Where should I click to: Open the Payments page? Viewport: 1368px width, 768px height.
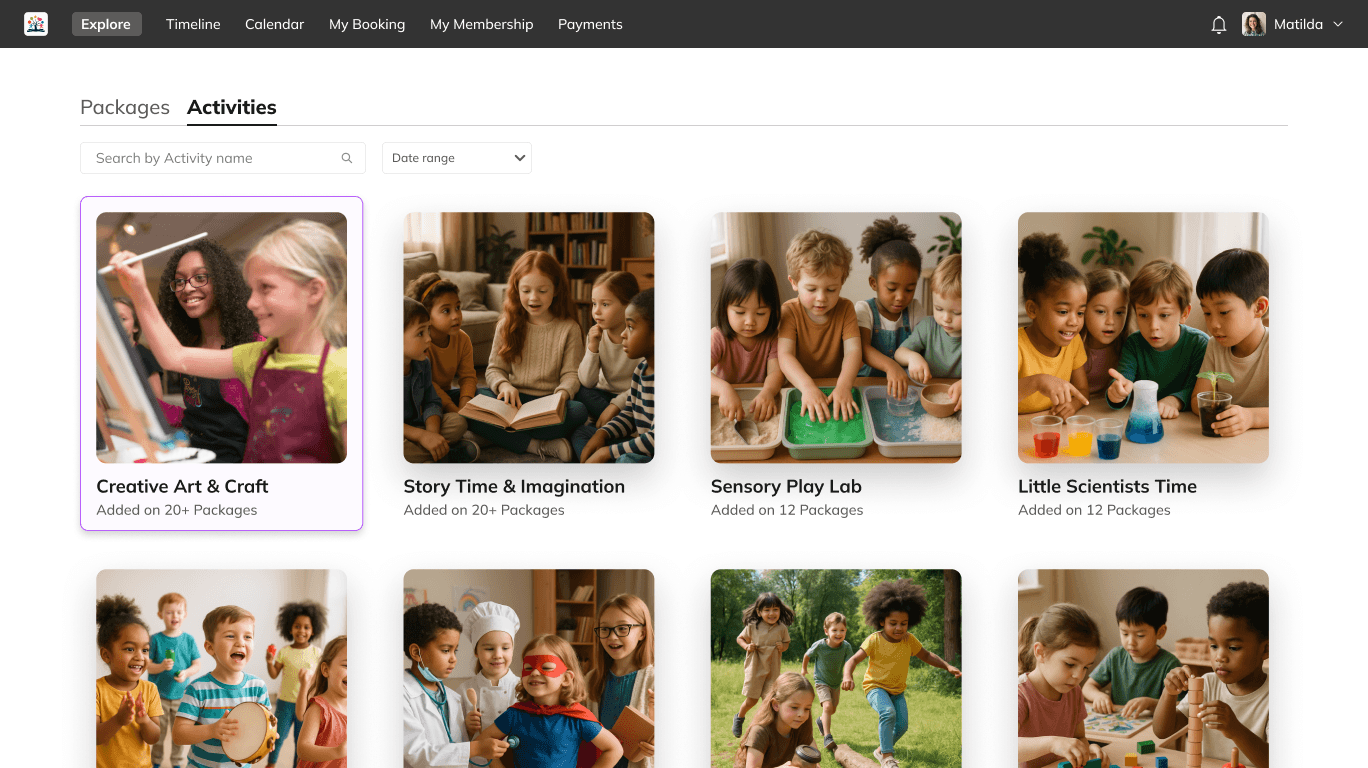pos(590,24)
